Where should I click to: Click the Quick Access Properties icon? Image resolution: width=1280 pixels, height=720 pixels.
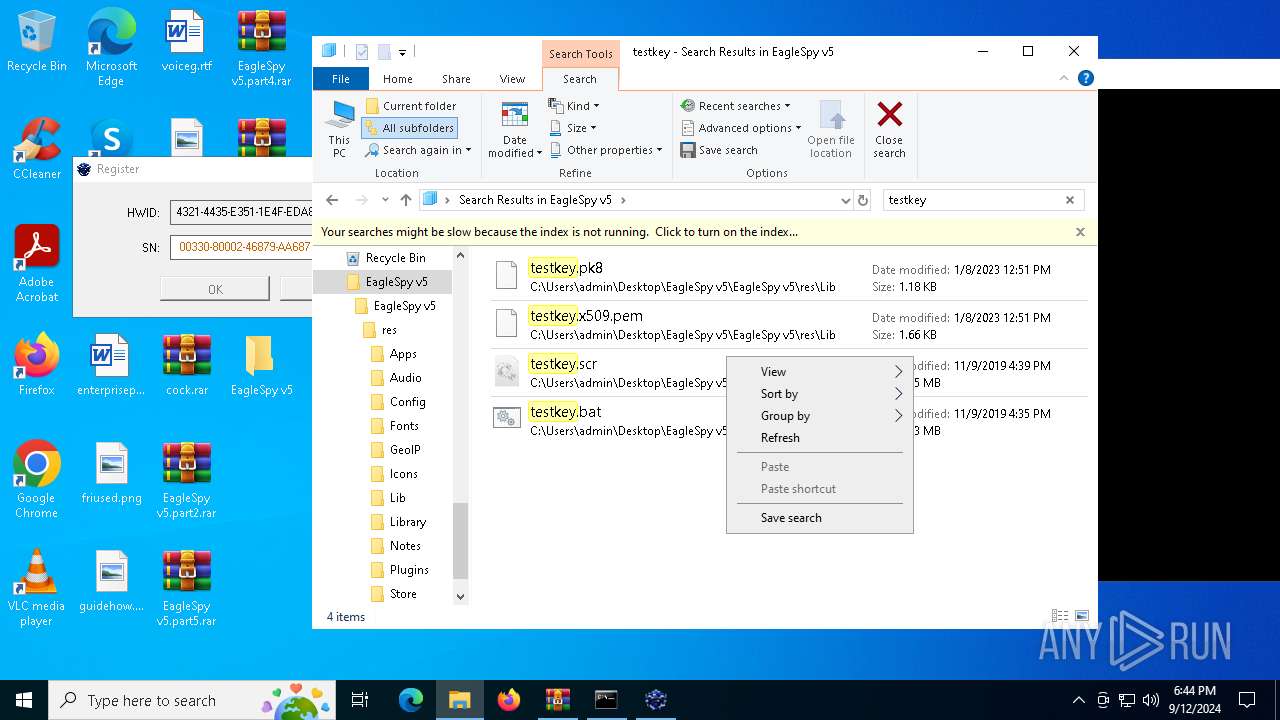coord(362,52)
